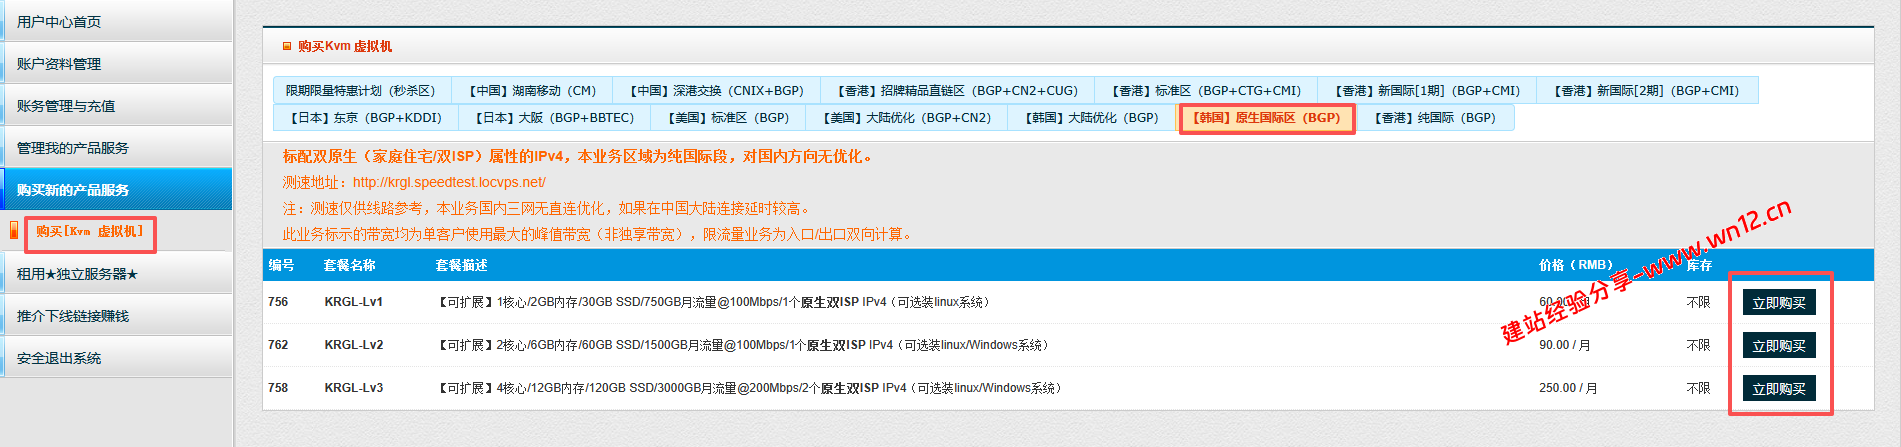
Task: Open the krgl.speedtest.locvps.net speed test link
Action: click(449, 182)
